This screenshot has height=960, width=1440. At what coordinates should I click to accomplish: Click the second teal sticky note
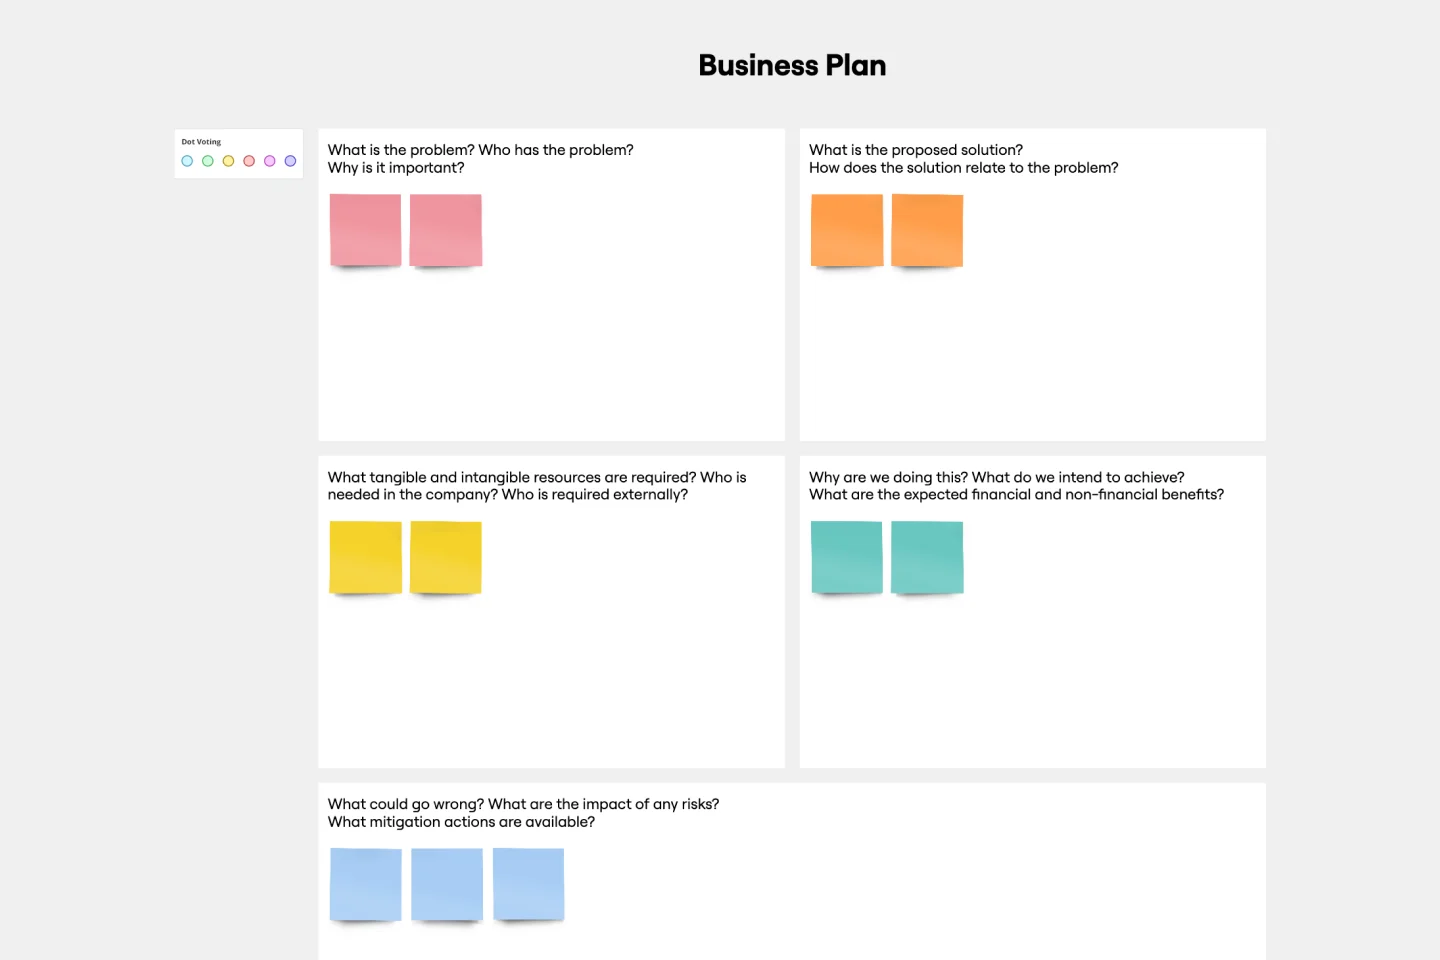point(927,557)
